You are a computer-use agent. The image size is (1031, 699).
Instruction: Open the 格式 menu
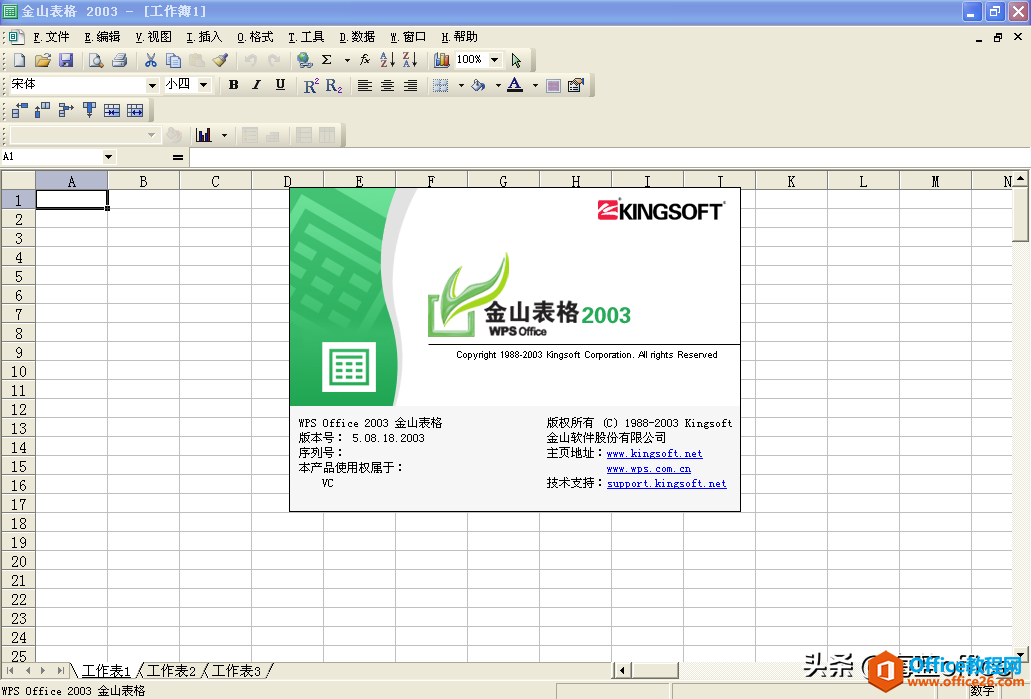[255, 37]
